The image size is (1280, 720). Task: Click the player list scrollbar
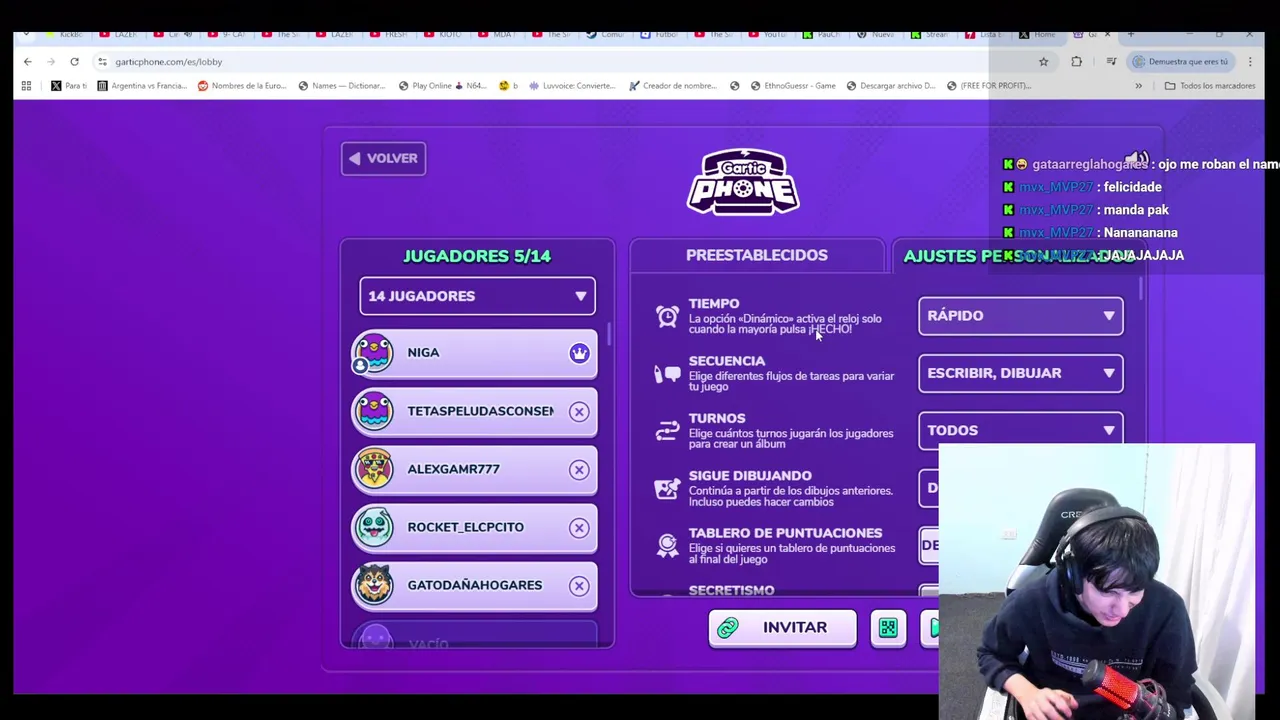pyautogui.click(x=609, y=334)
